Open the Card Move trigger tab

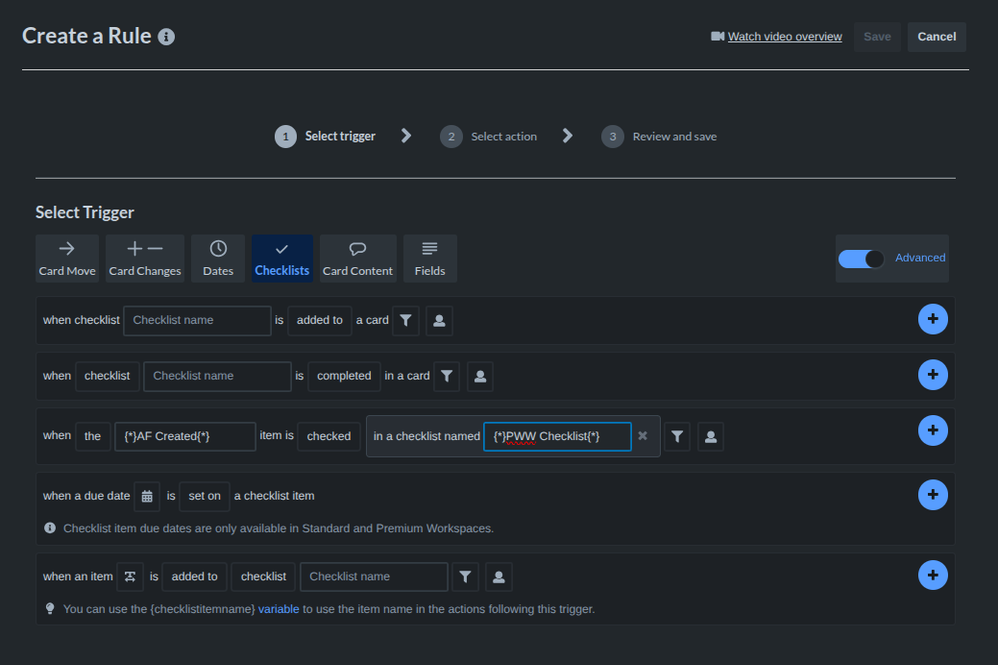(x=67, y=258)
